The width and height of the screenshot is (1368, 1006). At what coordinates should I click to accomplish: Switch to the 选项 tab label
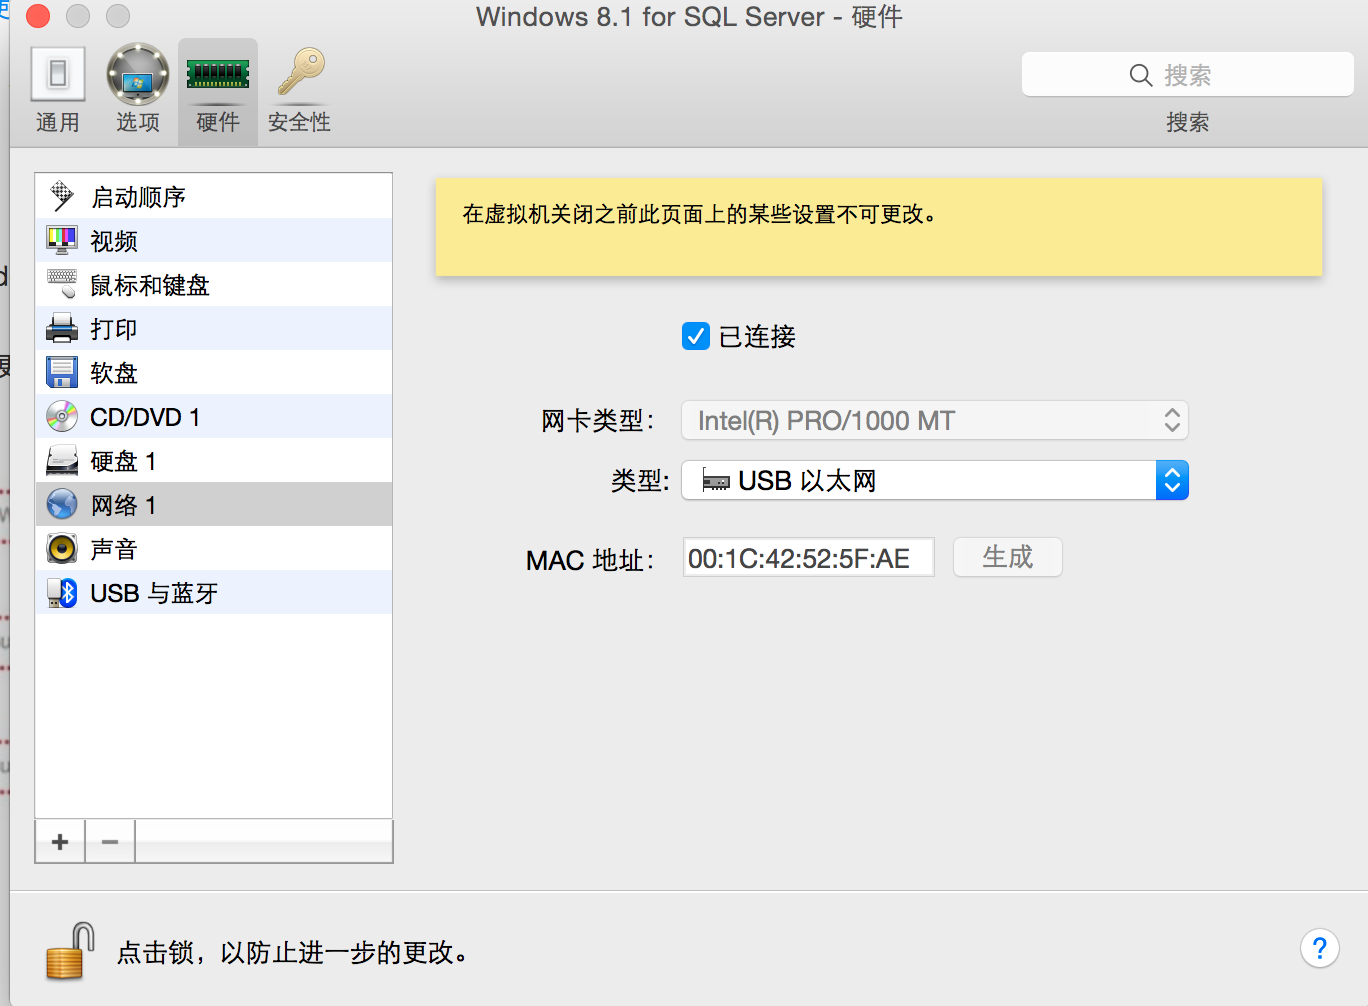tap(138, 122)
